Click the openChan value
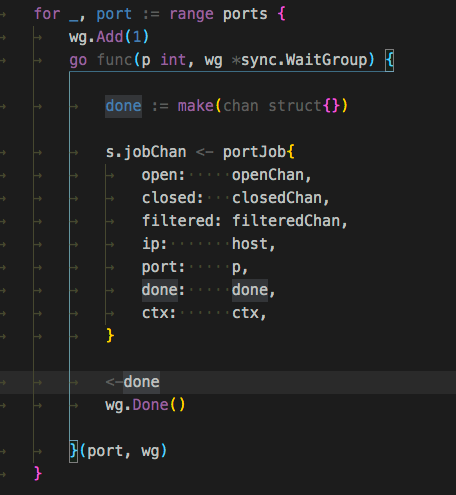Viewport: 456px width, 495px height. [268, 175]
